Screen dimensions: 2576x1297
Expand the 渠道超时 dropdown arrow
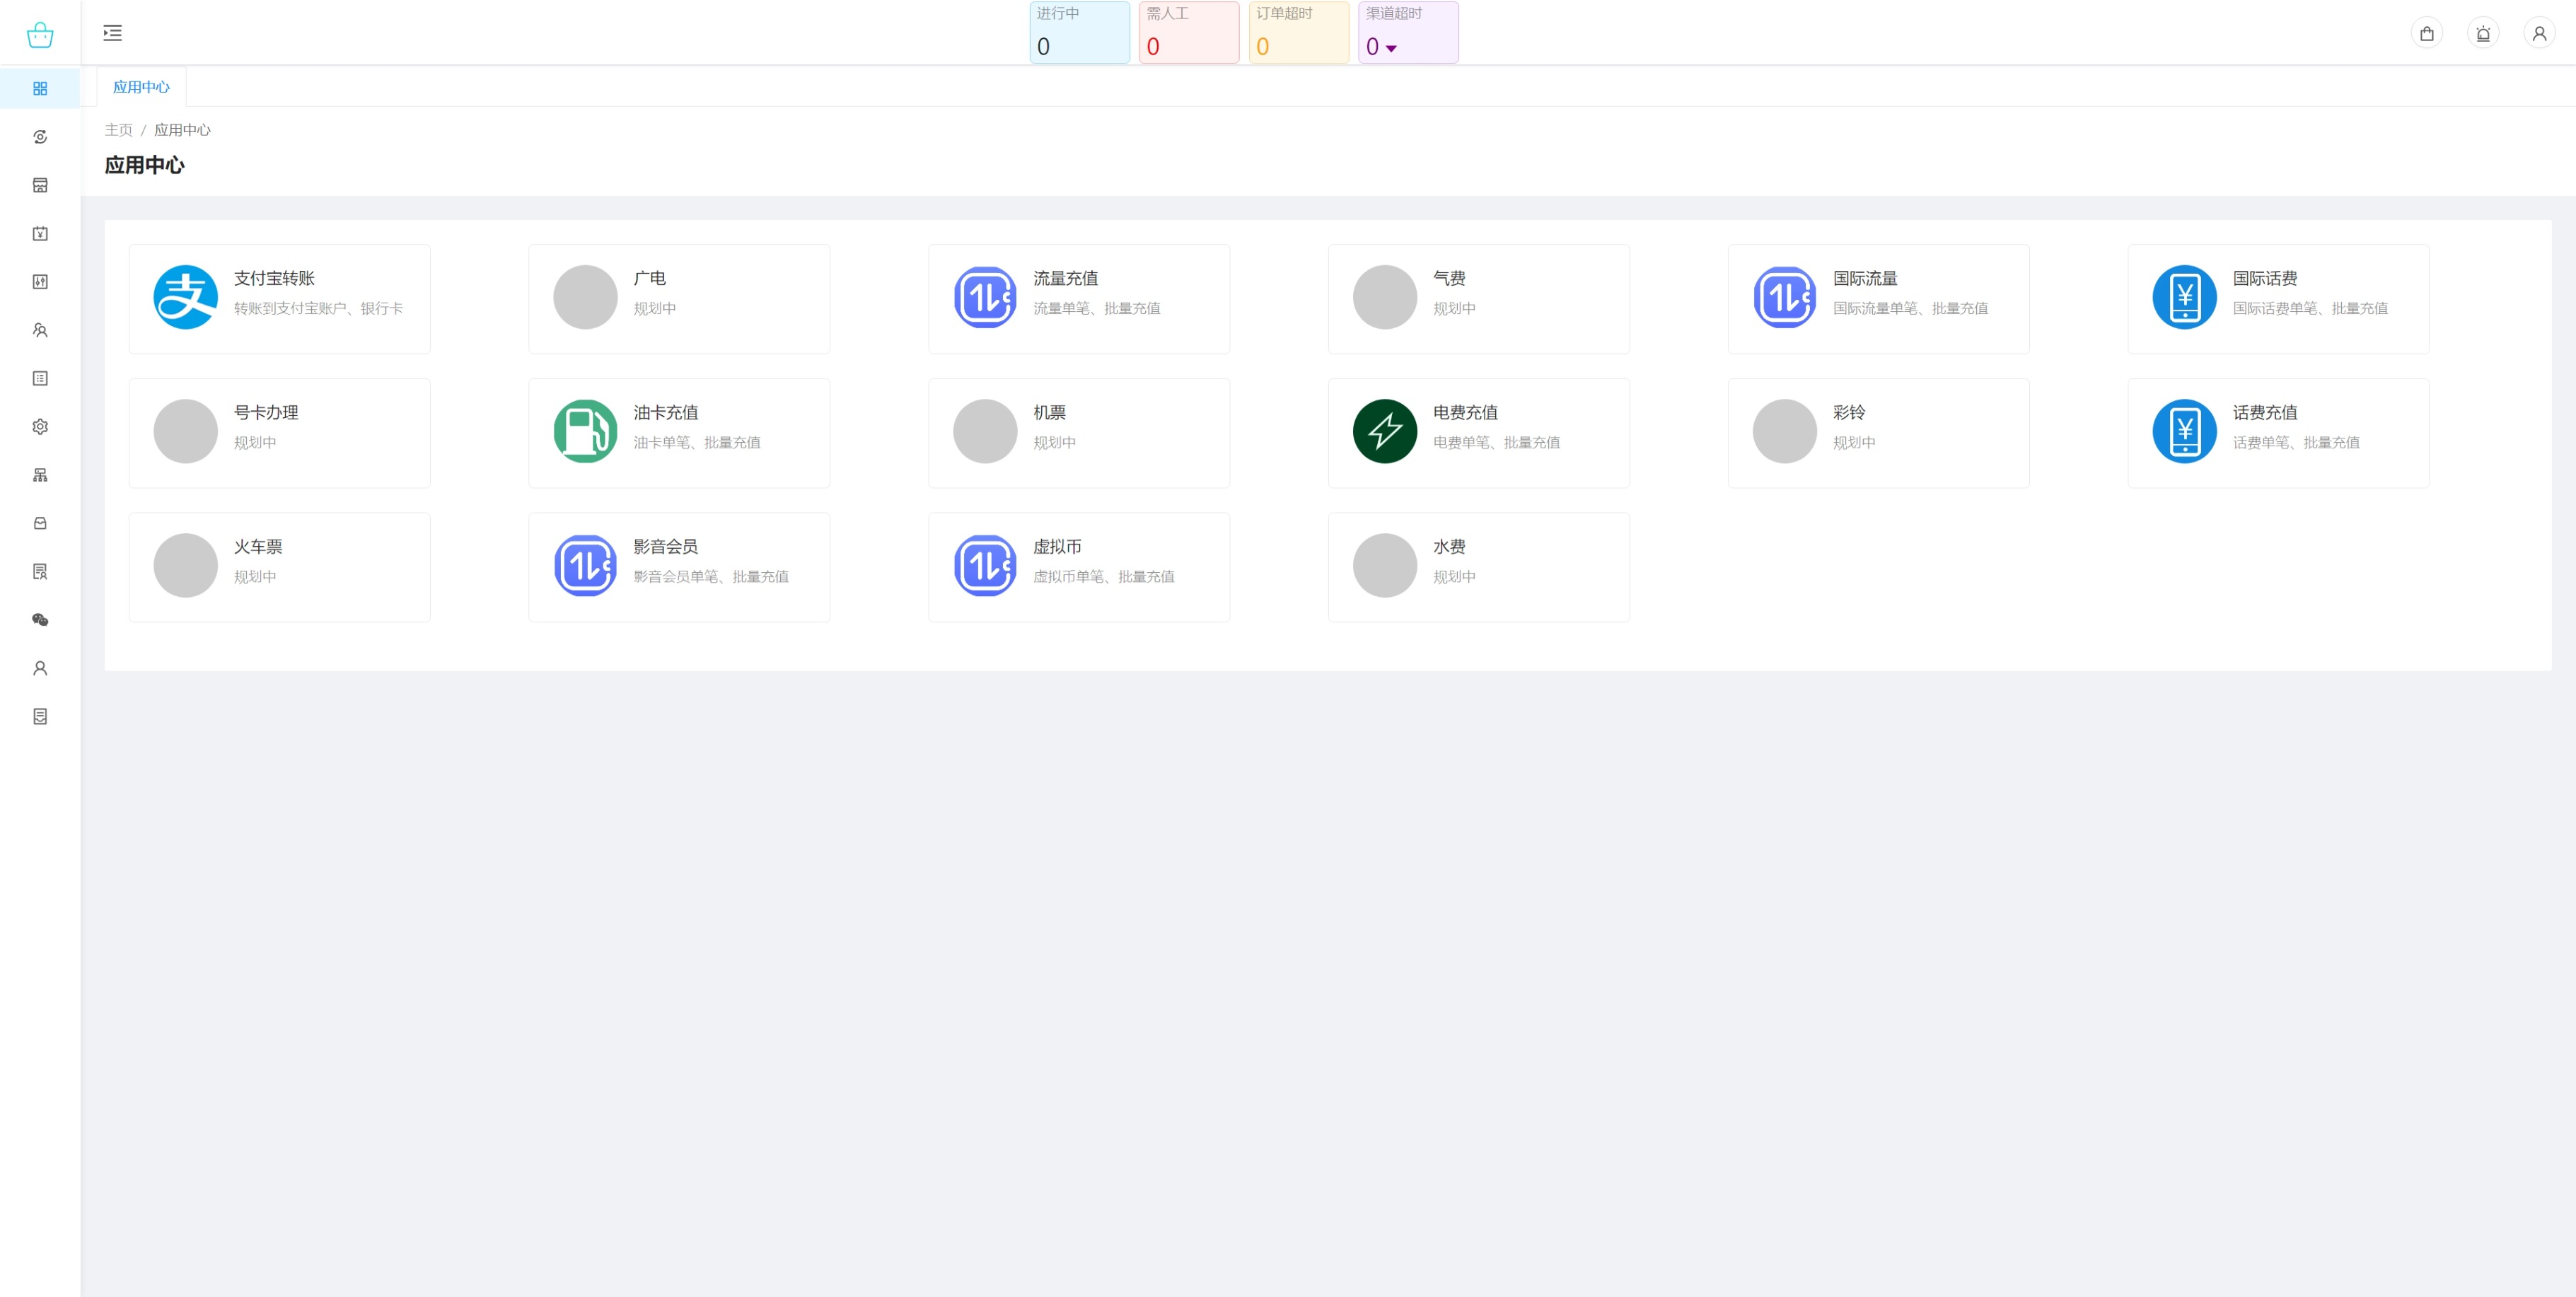click(x=1391, y=48)
